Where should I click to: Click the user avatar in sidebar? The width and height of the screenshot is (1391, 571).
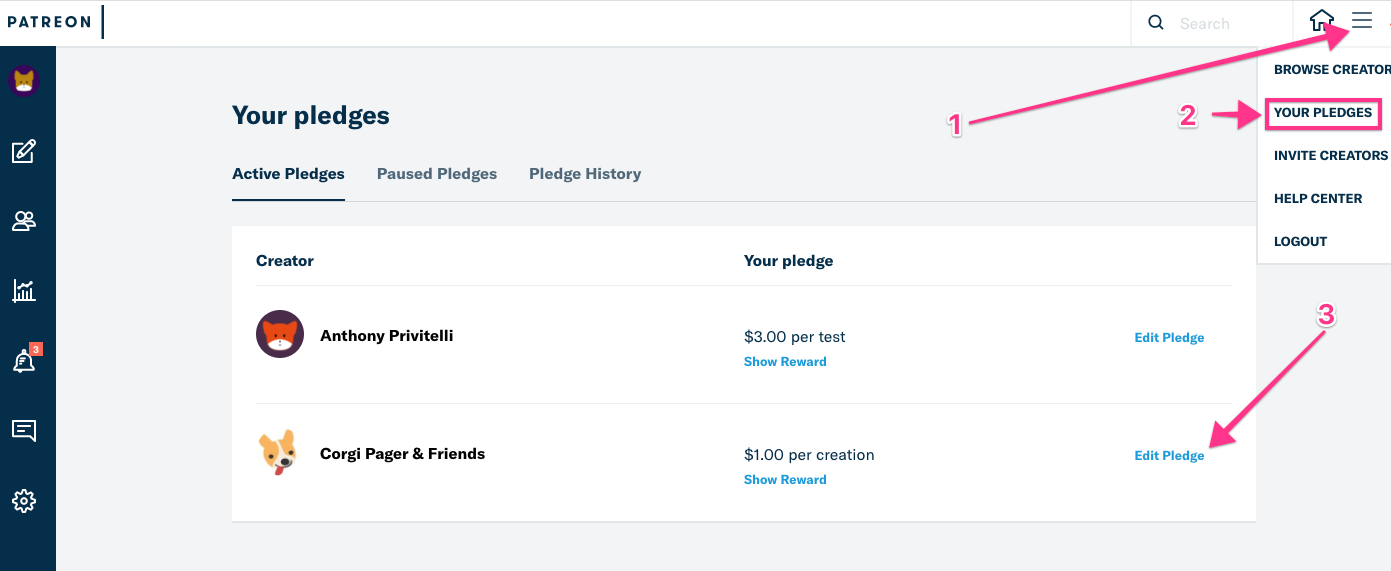24,81
